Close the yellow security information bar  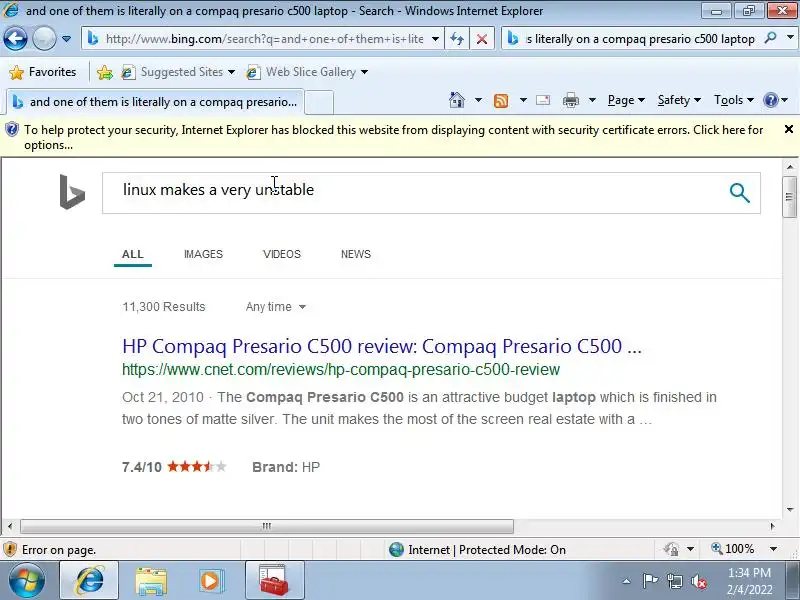(788, 130)
